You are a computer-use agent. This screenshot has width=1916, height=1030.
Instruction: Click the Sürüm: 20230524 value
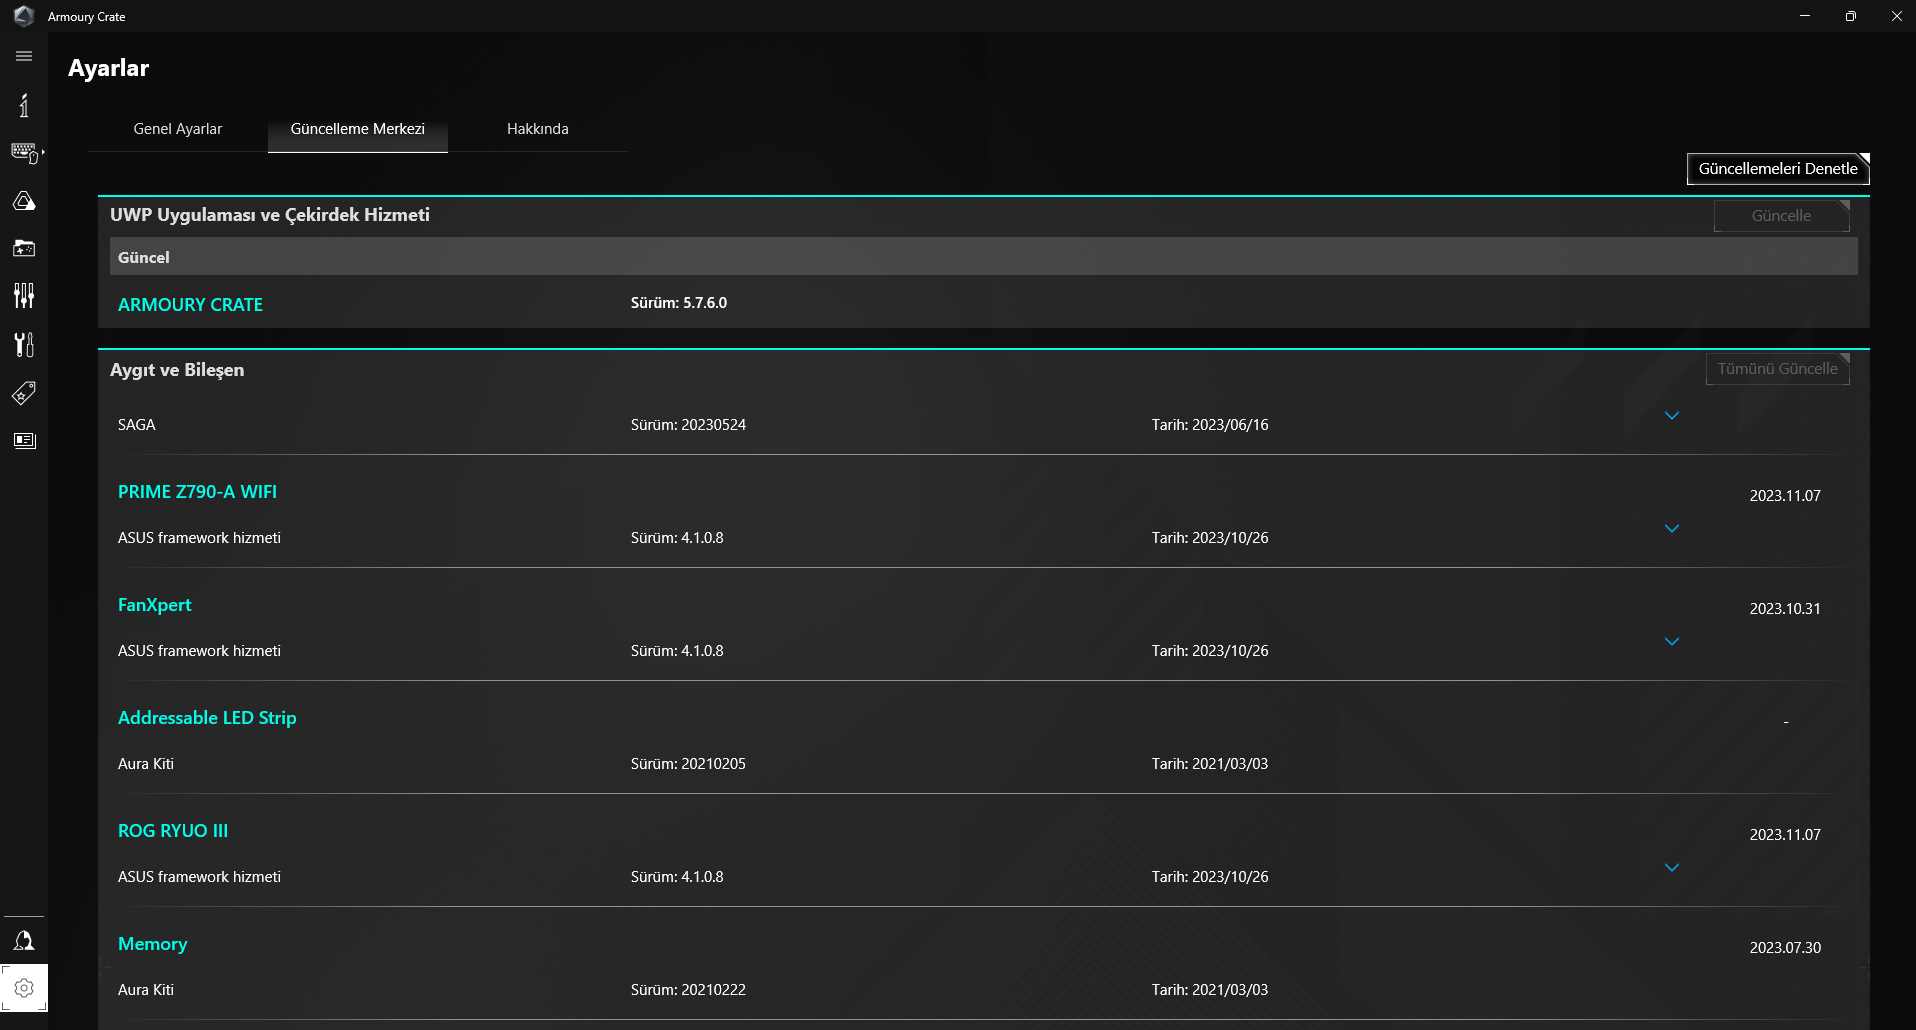pyautogui.click(x=689, y=425)
